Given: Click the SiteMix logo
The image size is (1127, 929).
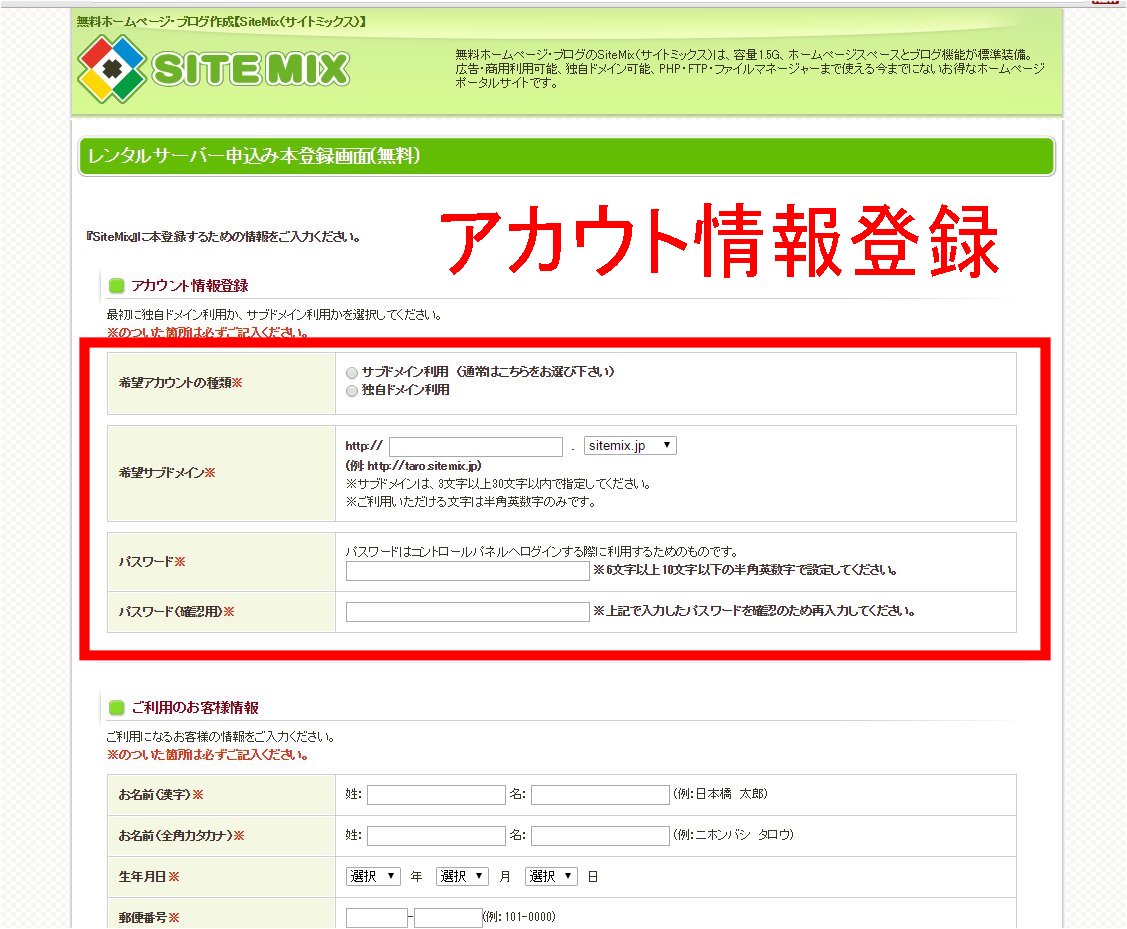Looking at the screenshot, I should pos(214,69).
